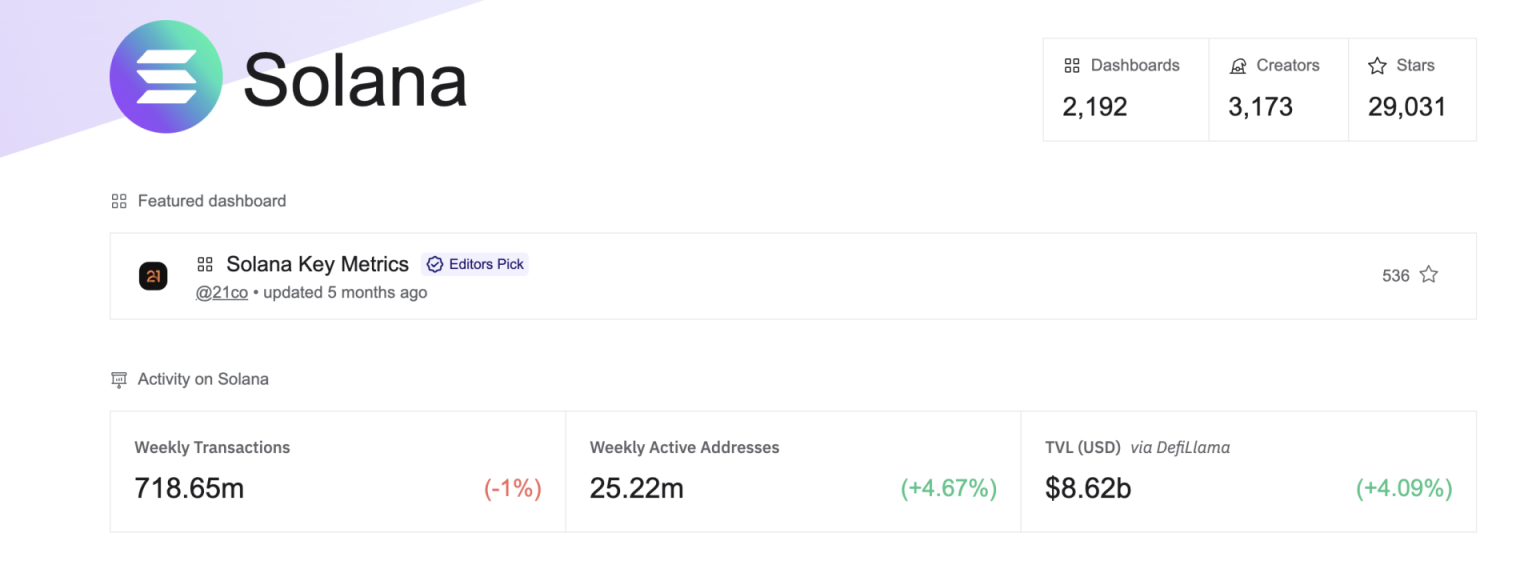Star the Solana Key Metrics dashboard

1428,275
